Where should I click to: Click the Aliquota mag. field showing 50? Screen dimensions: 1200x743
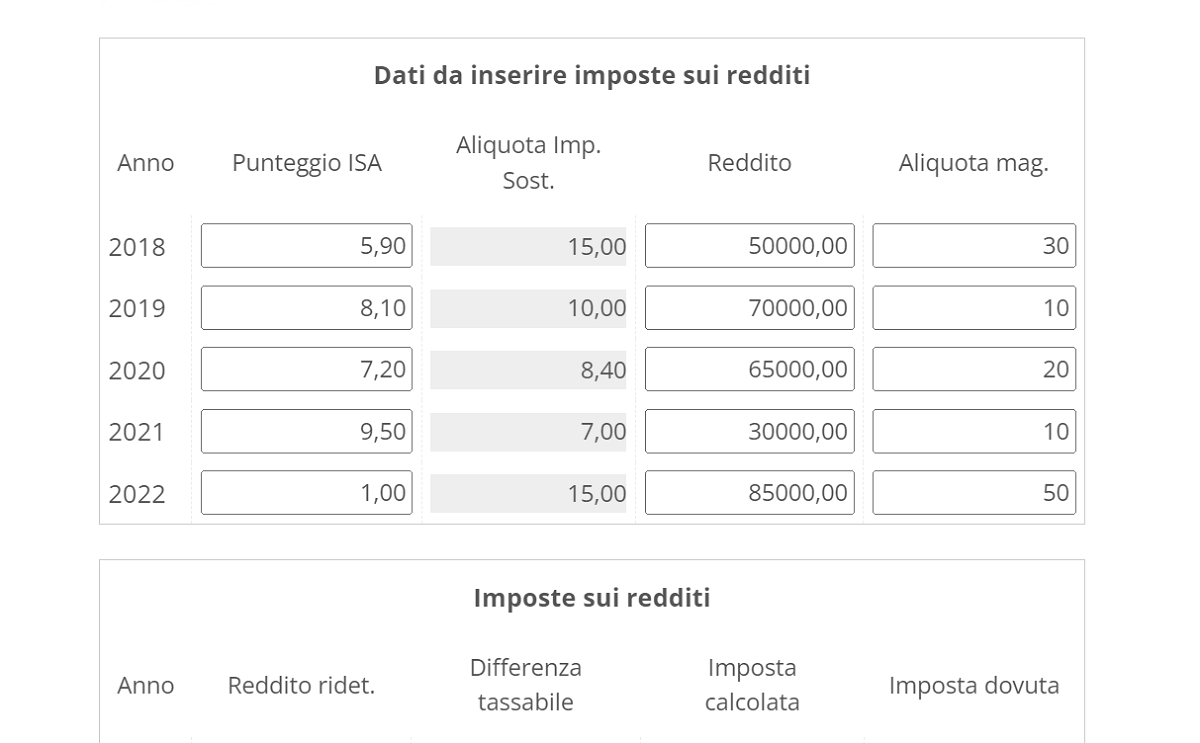(972, 492)
